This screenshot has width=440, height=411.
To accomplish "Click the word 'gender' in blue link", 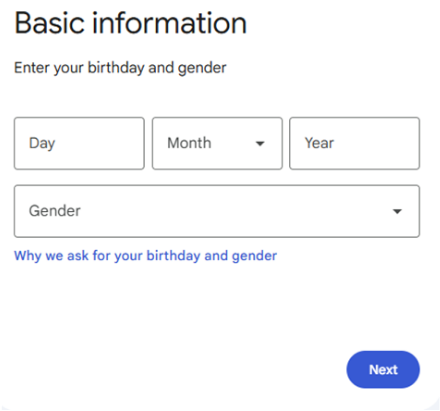I will coord(254,256).
